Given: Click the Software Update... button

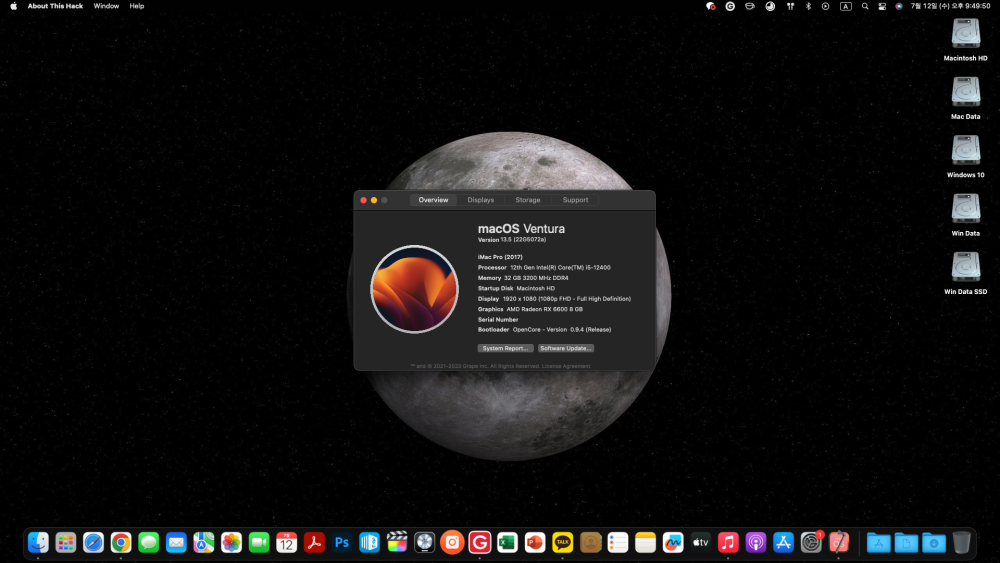Looking at the screenshot, I should (566, 348).
